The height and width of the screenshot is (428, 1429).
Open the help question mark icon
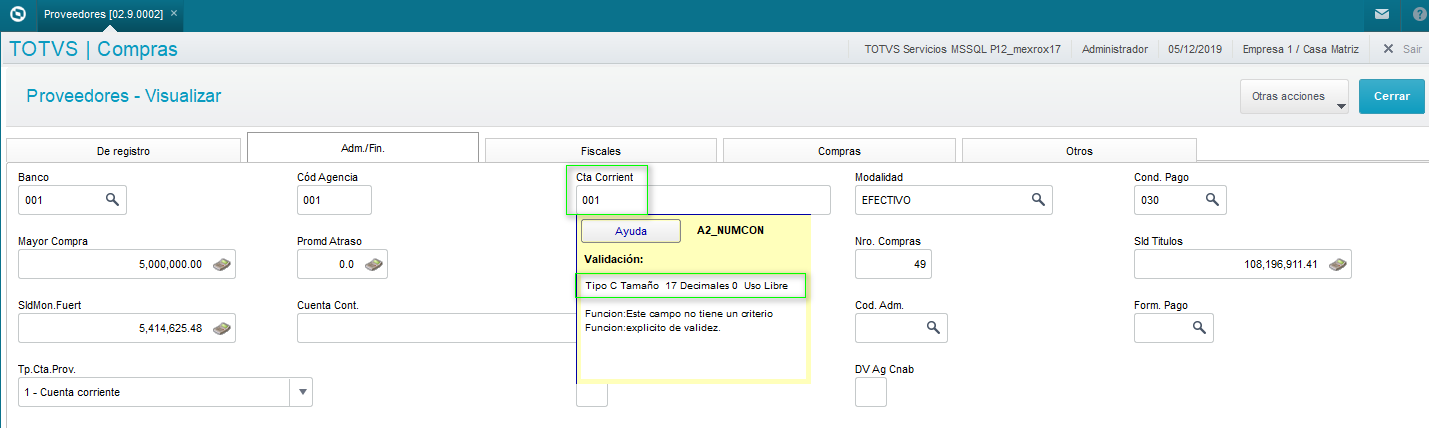pos(1420,15)
